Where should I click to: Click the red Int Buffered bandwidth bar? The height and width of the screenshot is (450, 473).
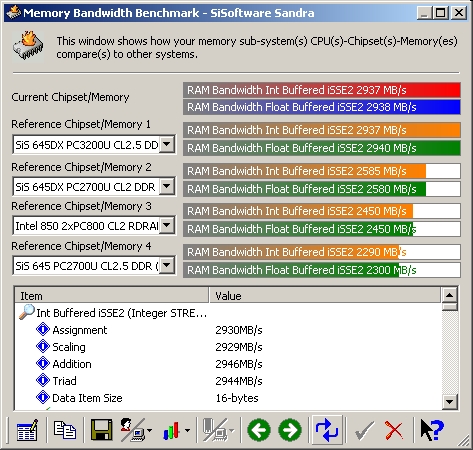coord(322,90)
